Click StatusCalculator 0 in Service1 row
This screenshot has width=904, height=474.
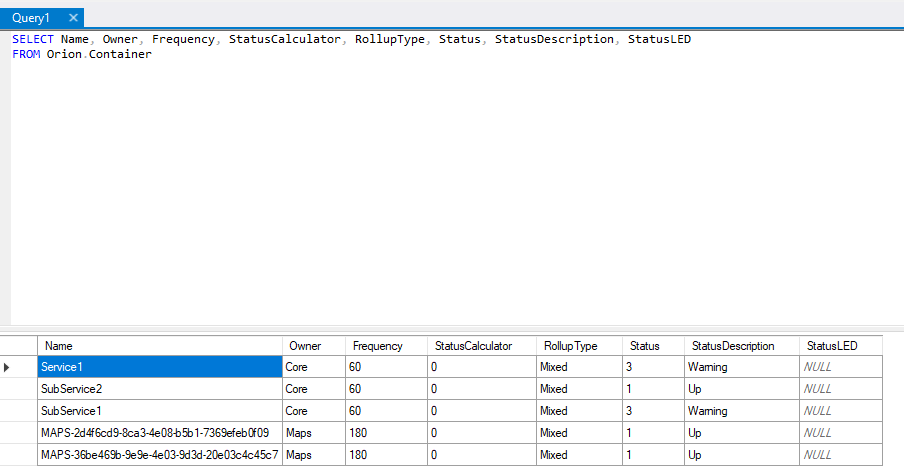coord(481,367)
